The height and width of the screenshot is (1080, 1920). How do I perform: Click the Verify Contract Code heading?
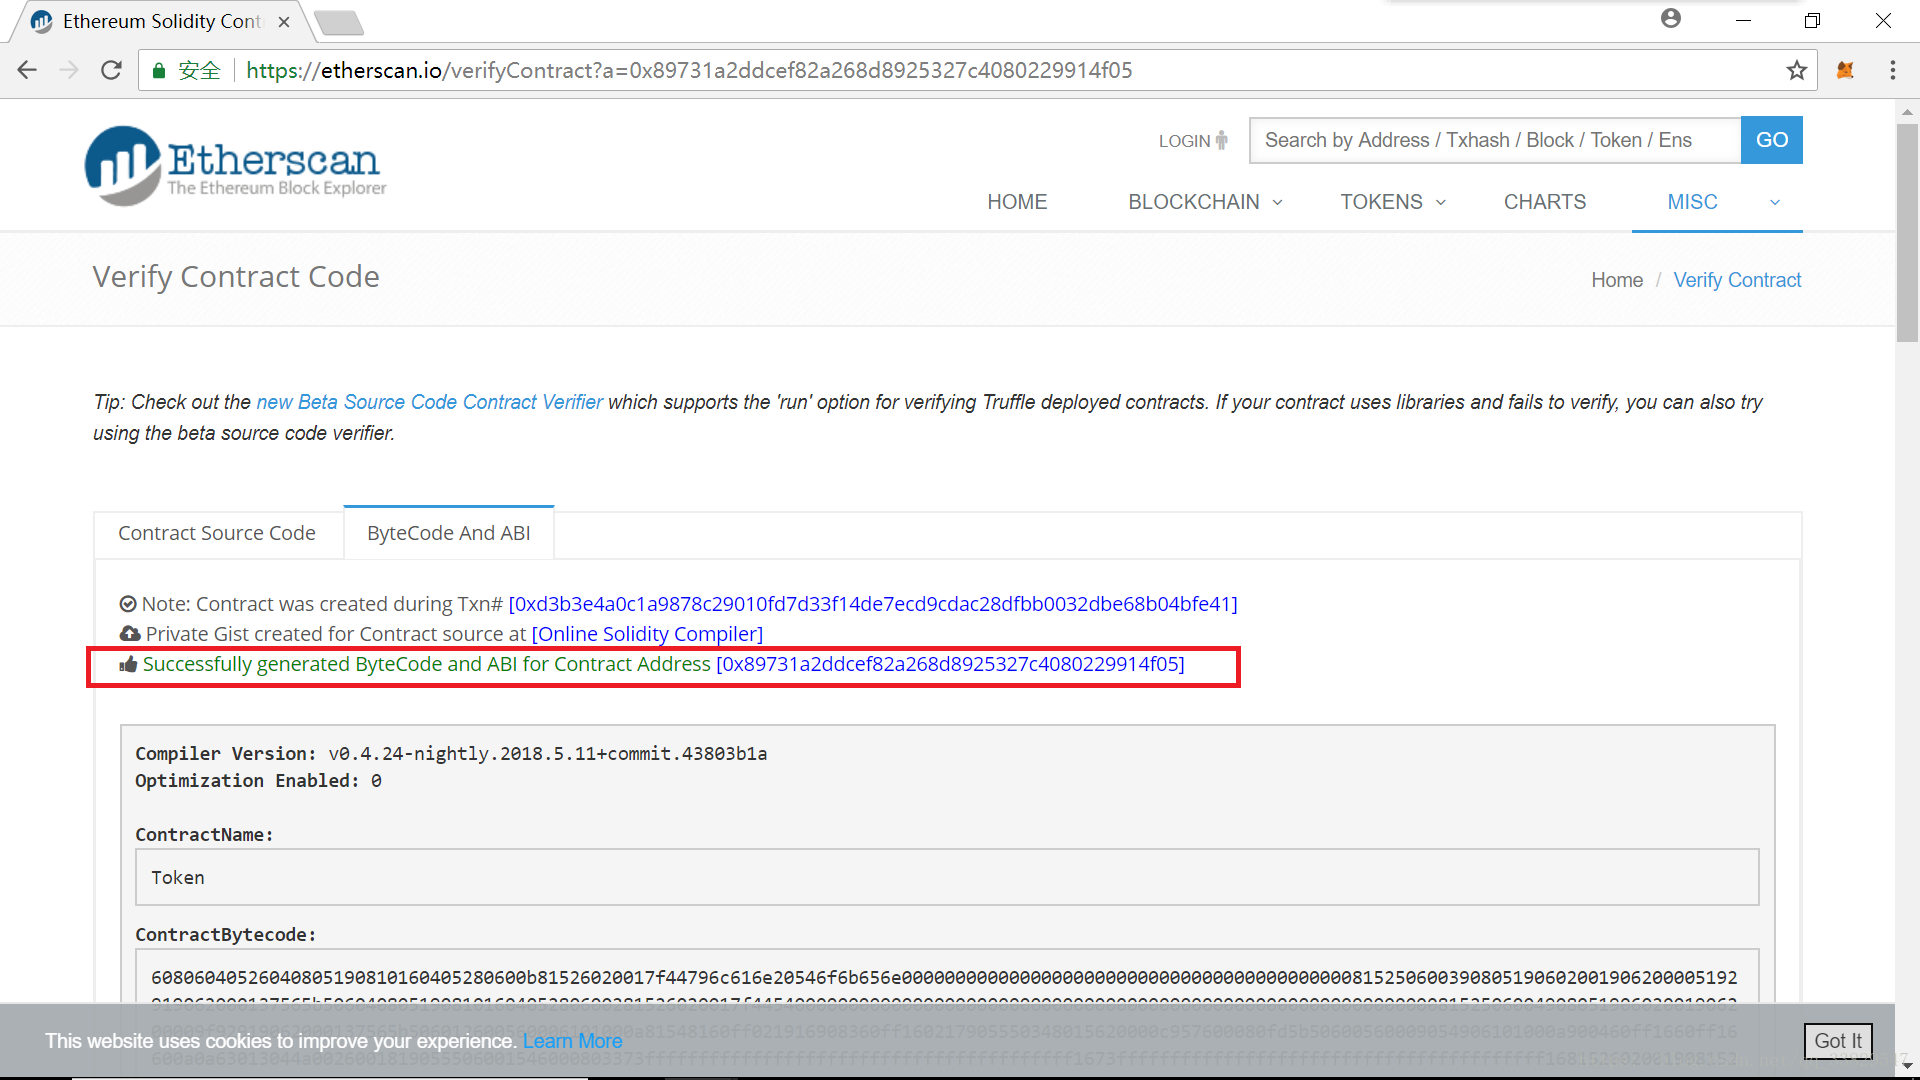[236, 277]
